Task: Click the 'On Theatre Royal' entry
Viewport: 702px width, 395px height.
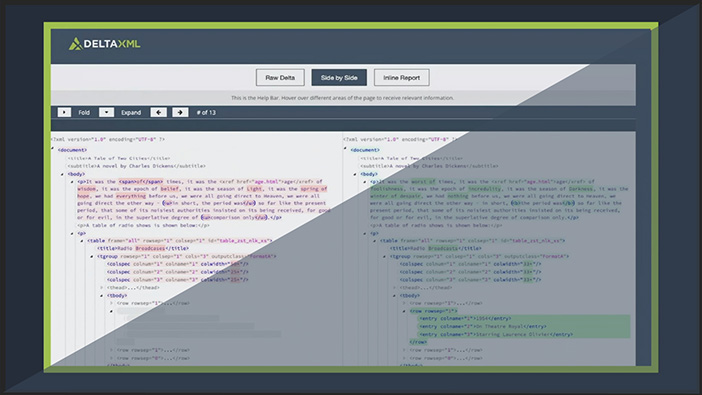Action: point(483,326)
